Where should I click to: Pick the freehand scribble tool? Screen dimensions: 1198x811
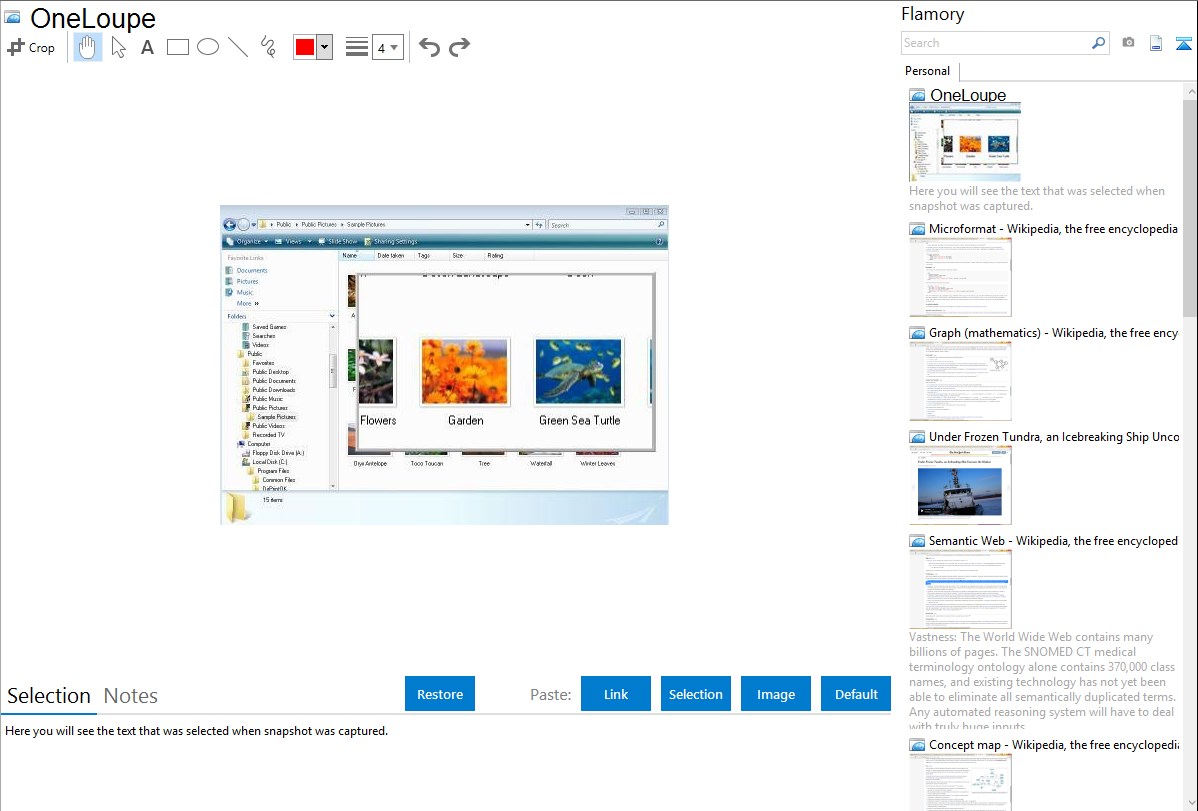pos(268,47)
